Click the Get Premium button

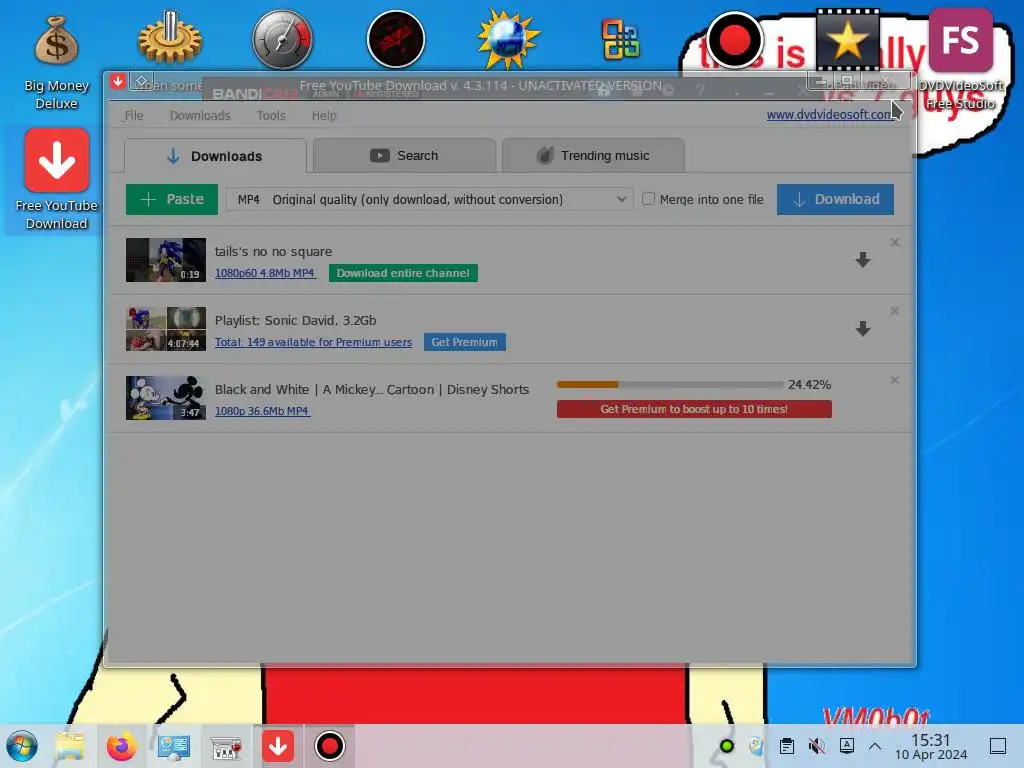pos(464,342)
